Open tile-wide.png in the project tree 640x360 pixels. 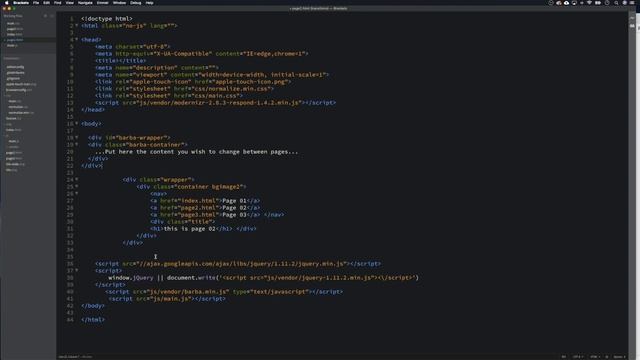[x=15, y=164]
